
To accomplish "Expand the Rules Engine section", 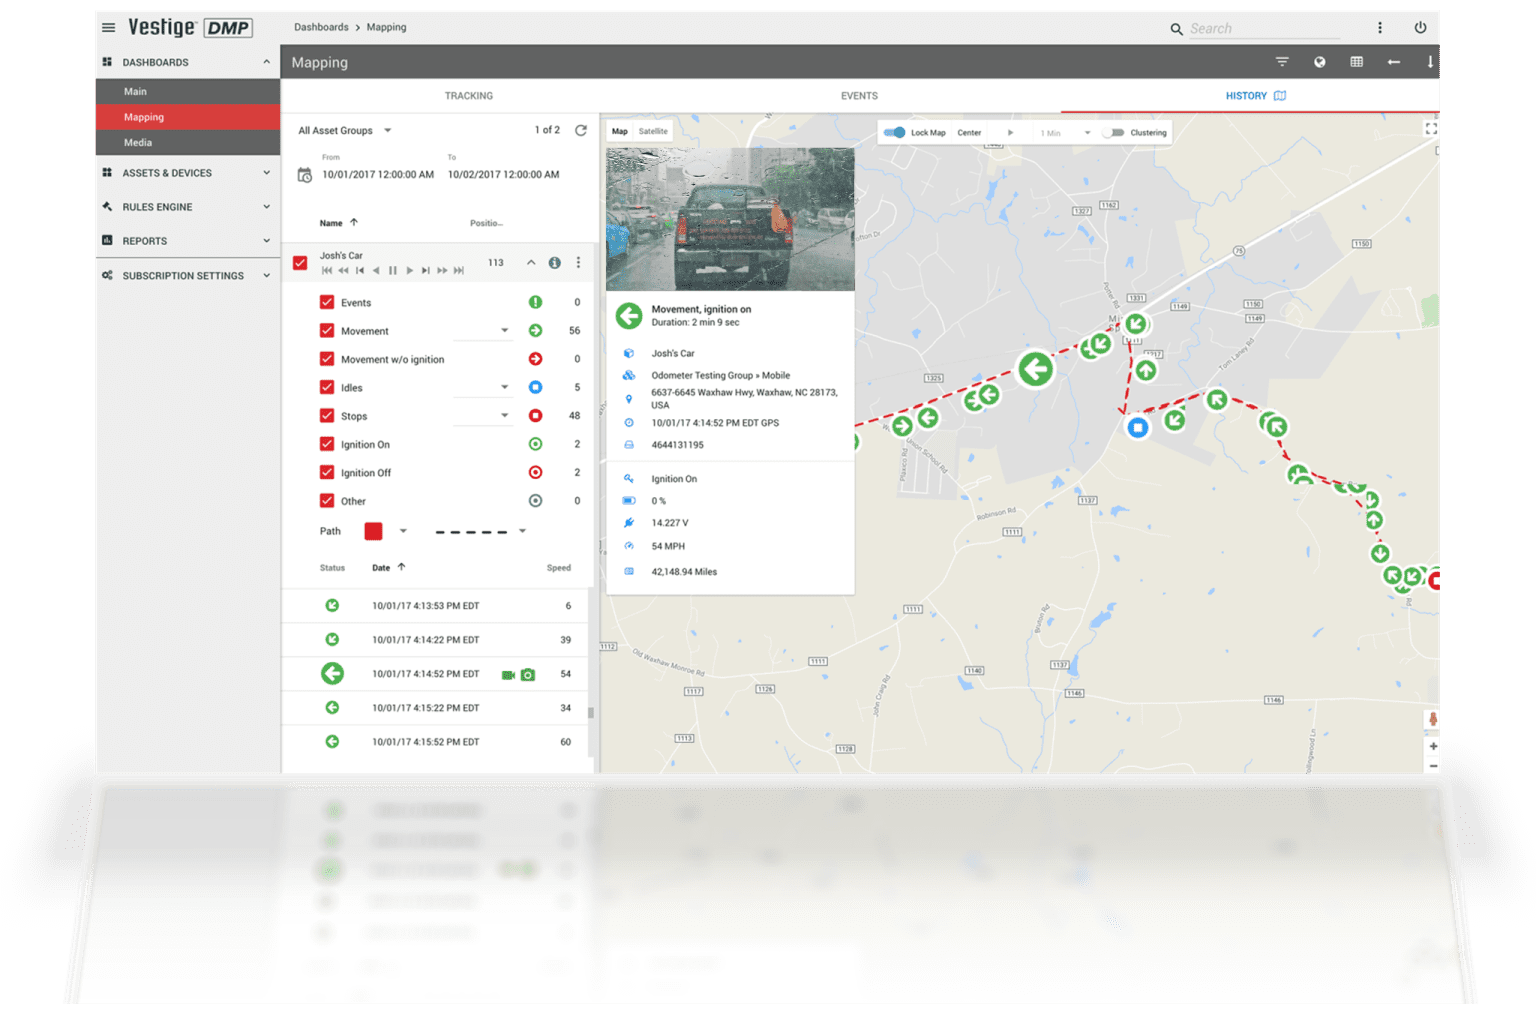I will [x=187, y=207].
